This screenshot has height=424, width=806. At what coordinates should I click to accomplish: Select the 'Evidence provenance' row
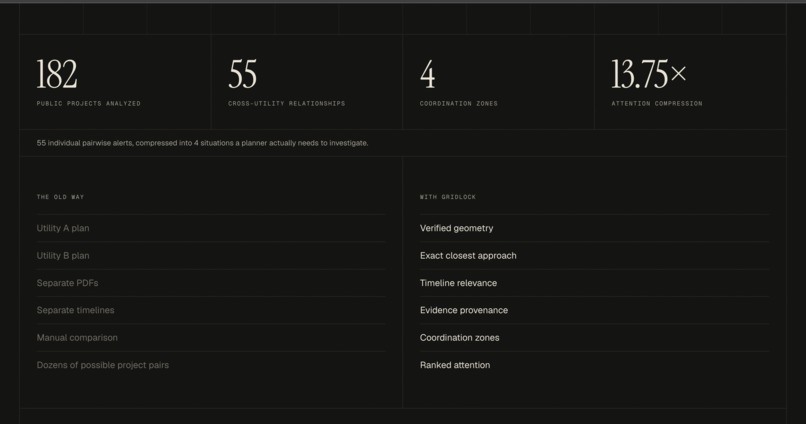pos(594,310)
